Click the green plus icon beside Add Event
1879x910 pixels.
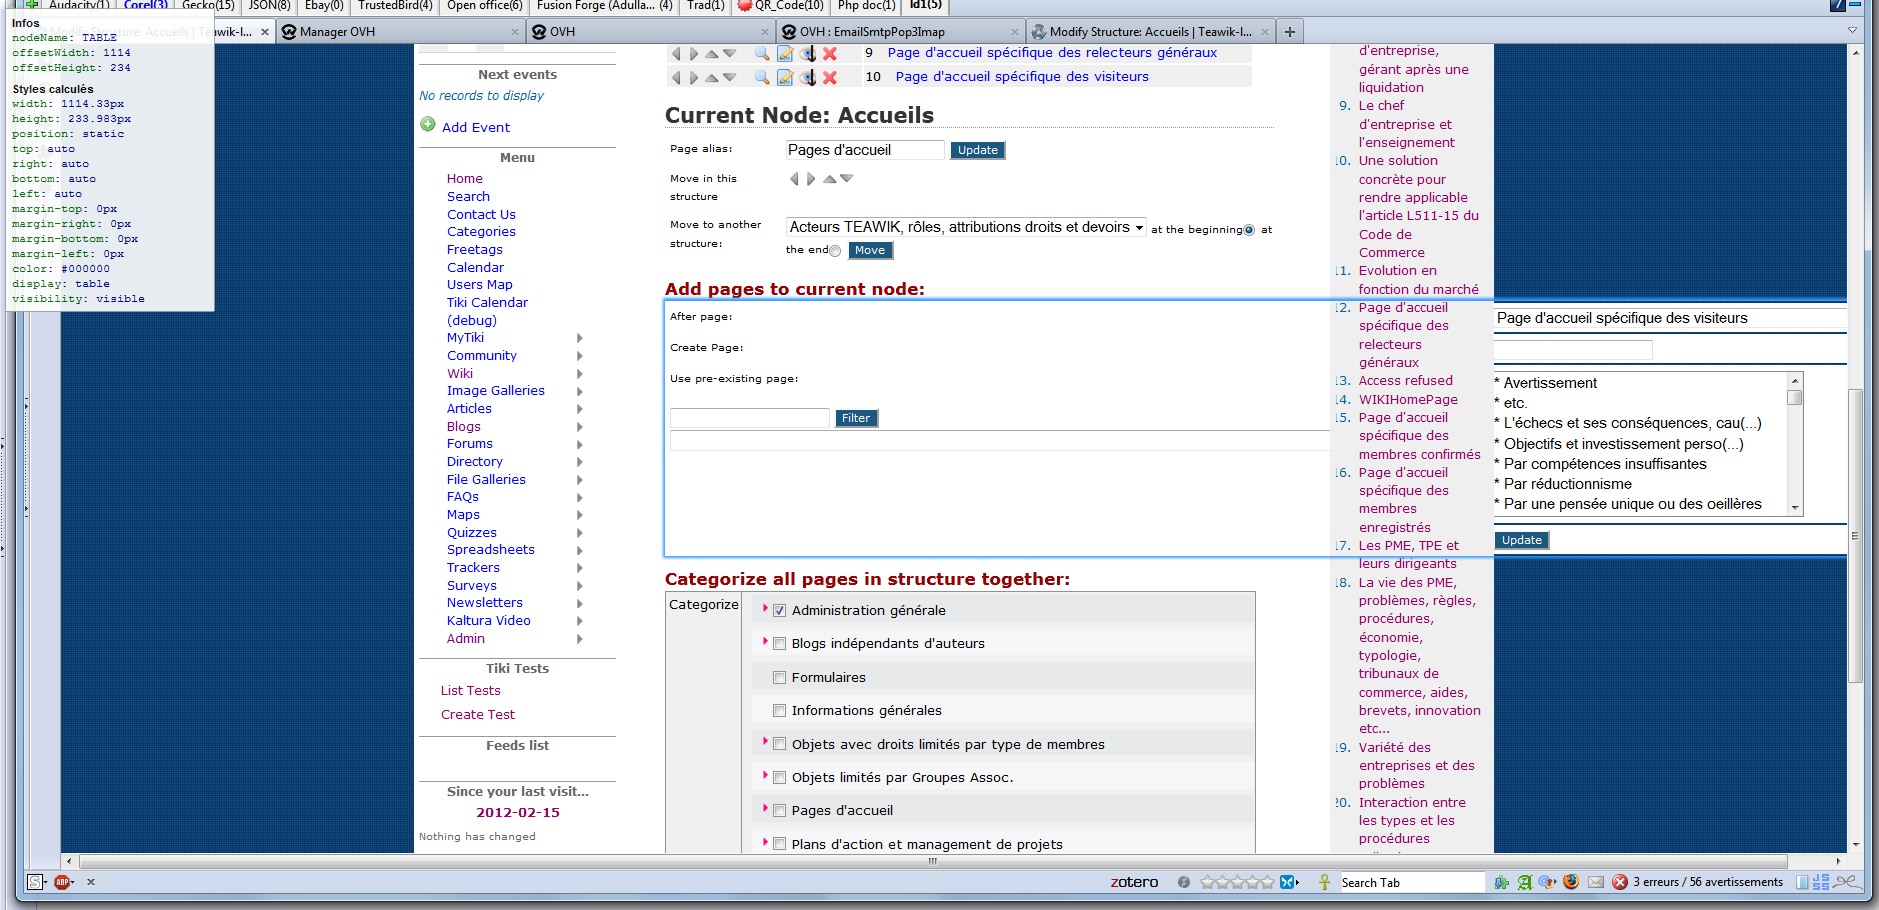click(428, 125)
